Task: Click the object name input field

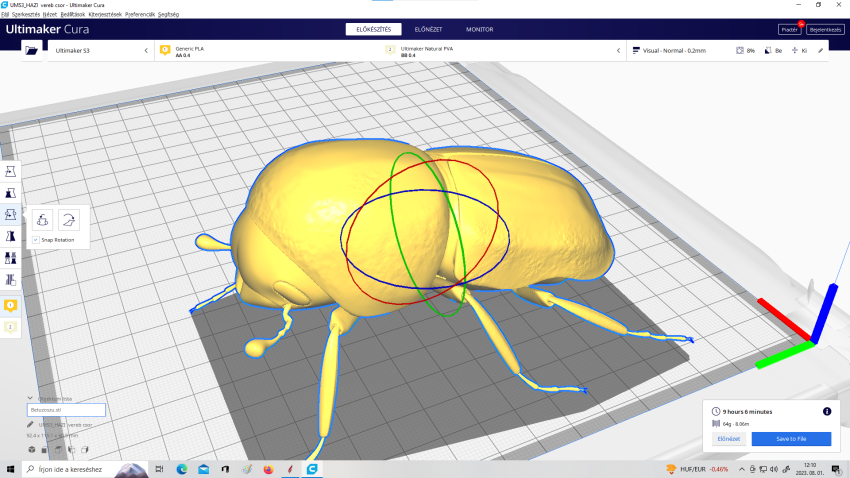Action: pyautogui.click(x=66, y=410)
